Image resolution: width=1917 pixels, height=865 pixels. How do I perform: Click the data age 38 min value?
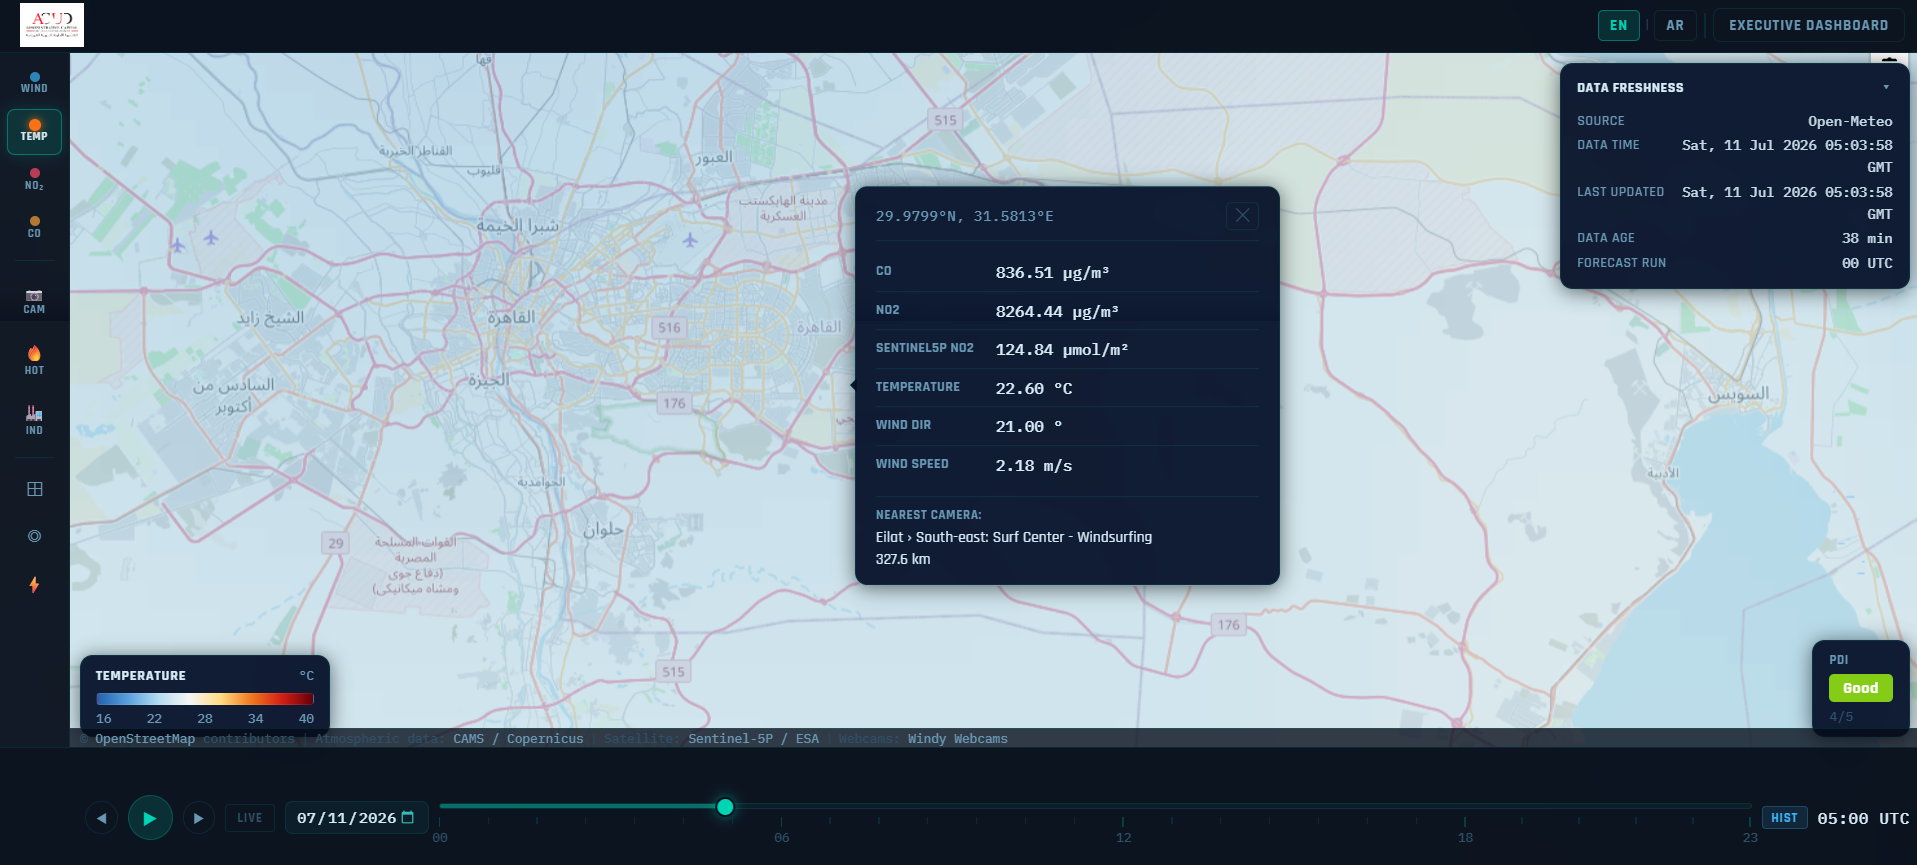point(1867,238)
